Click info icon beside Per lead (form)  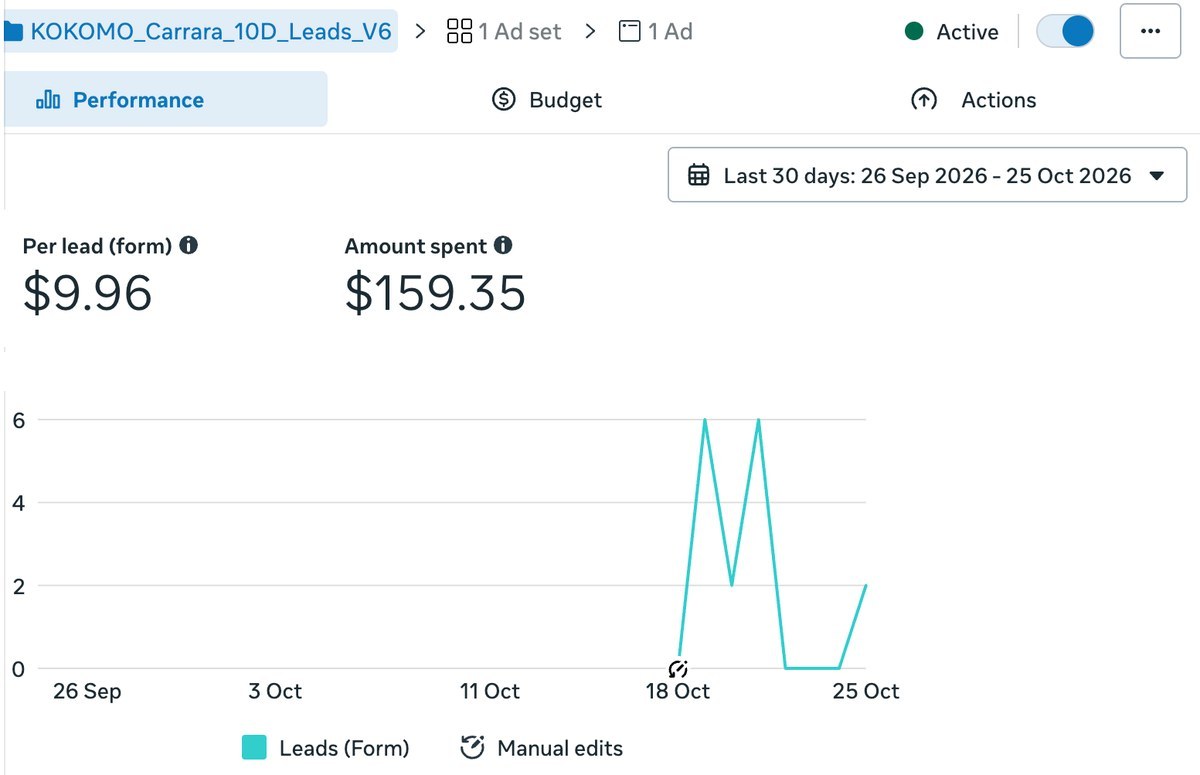(x=188, y=245)
